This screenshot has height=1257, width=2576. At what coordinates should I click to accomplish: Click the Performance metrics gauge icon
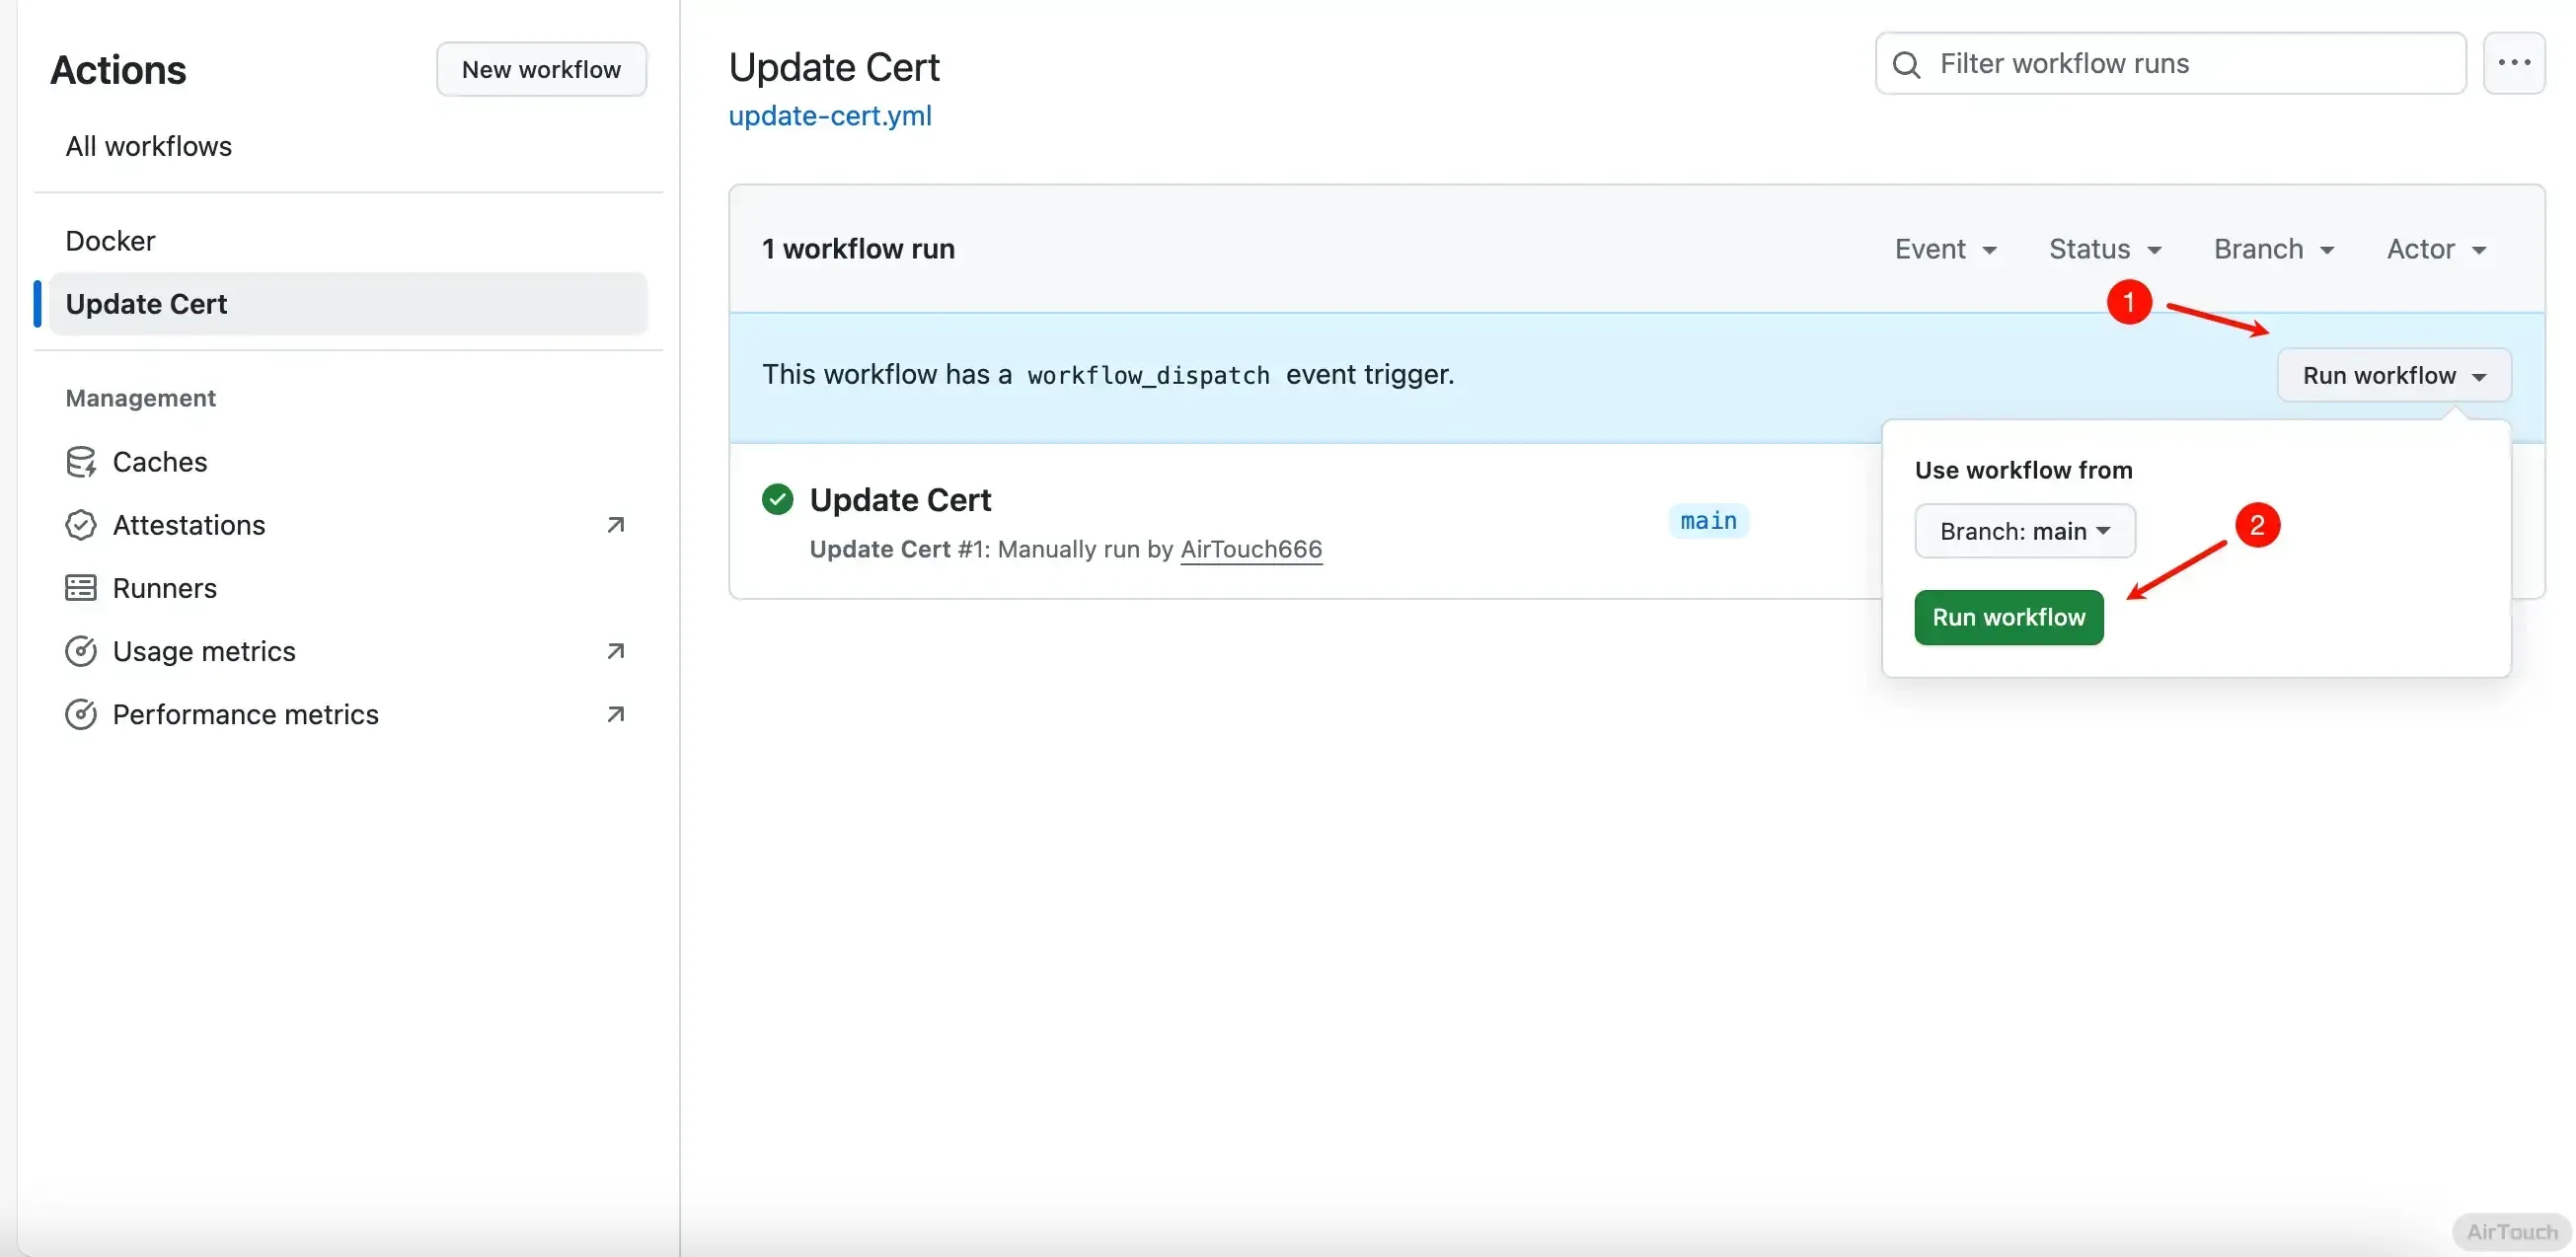tap(80, 714)
